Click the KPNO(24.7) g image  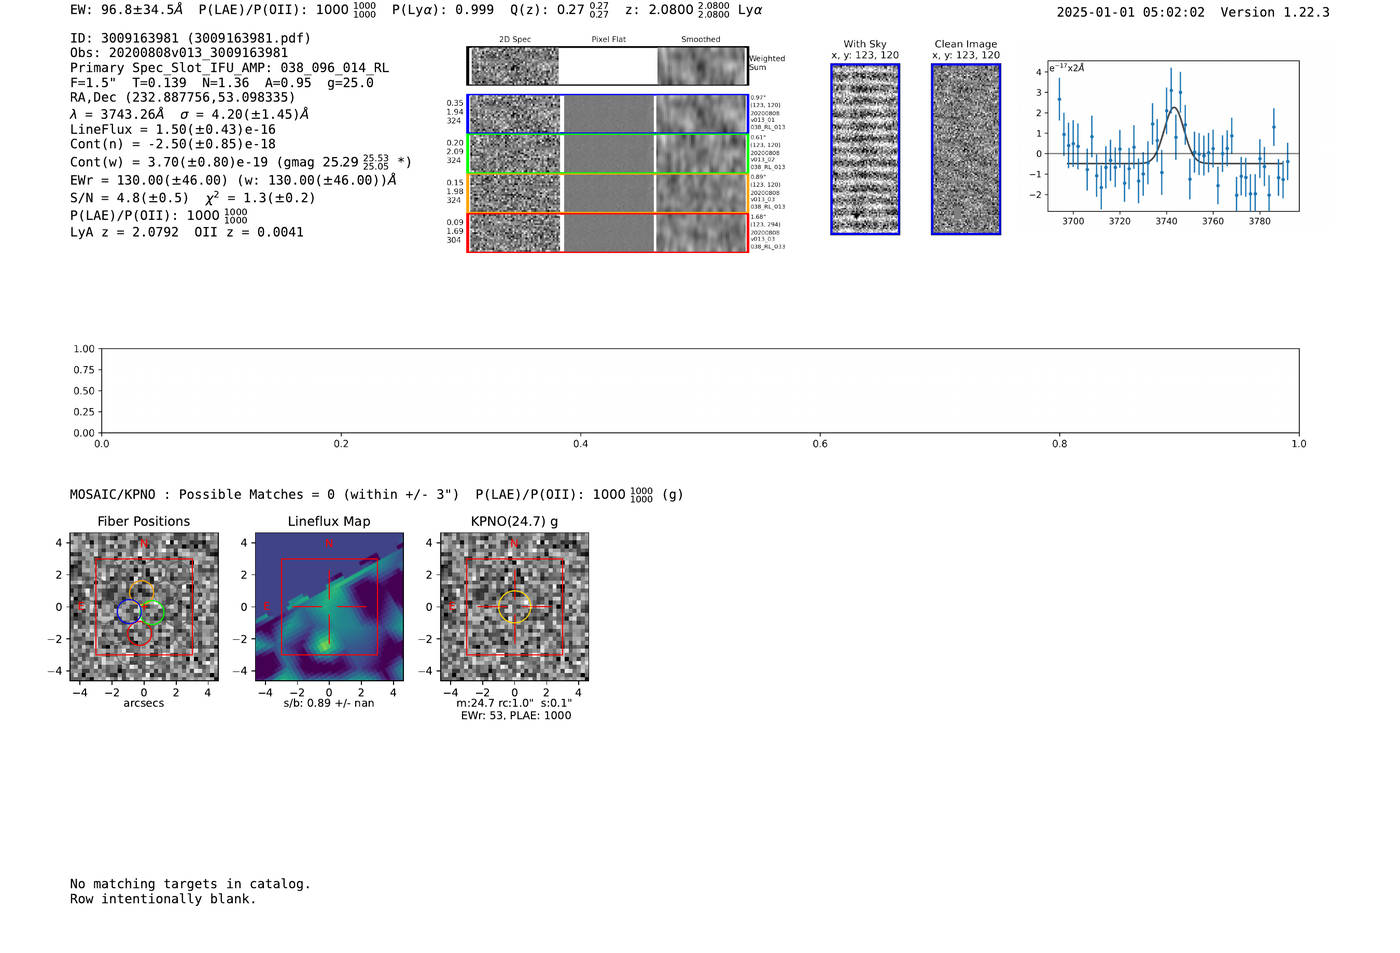(514, 607)
